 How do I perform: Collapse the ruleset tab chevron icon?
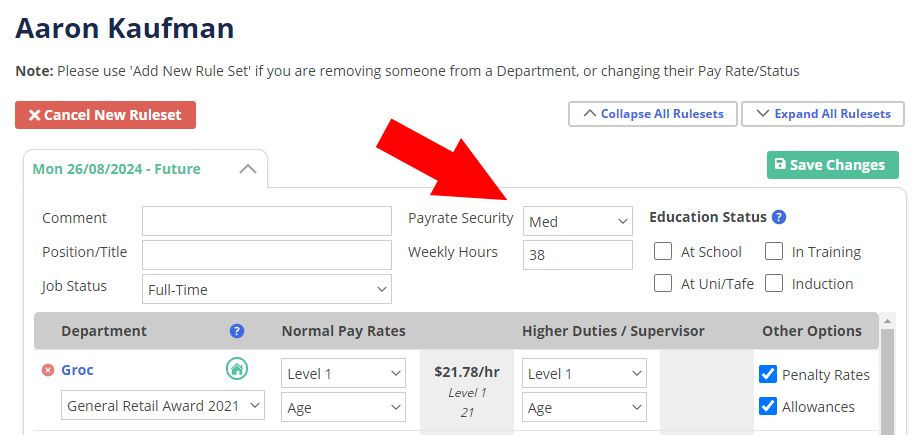(x=248, y=169)
